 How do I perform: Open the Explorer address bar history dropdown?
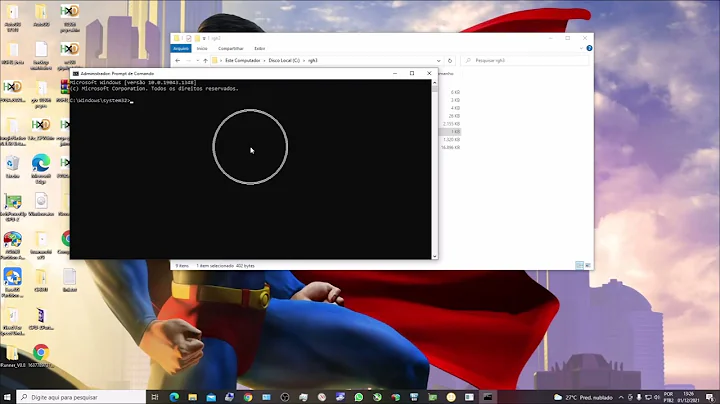[x=439, y=61]
